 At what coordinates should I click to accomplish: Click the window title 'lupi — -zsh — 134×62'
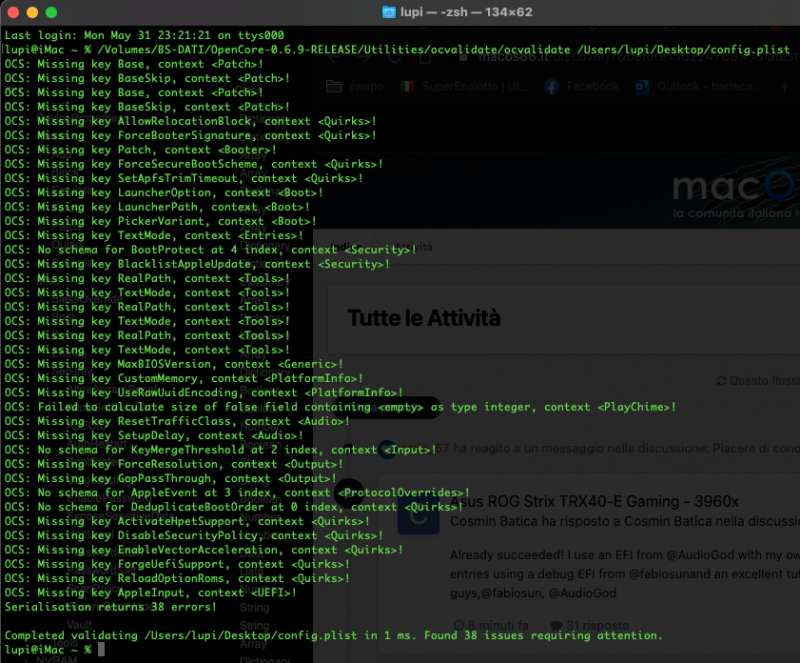pos(466,12)
